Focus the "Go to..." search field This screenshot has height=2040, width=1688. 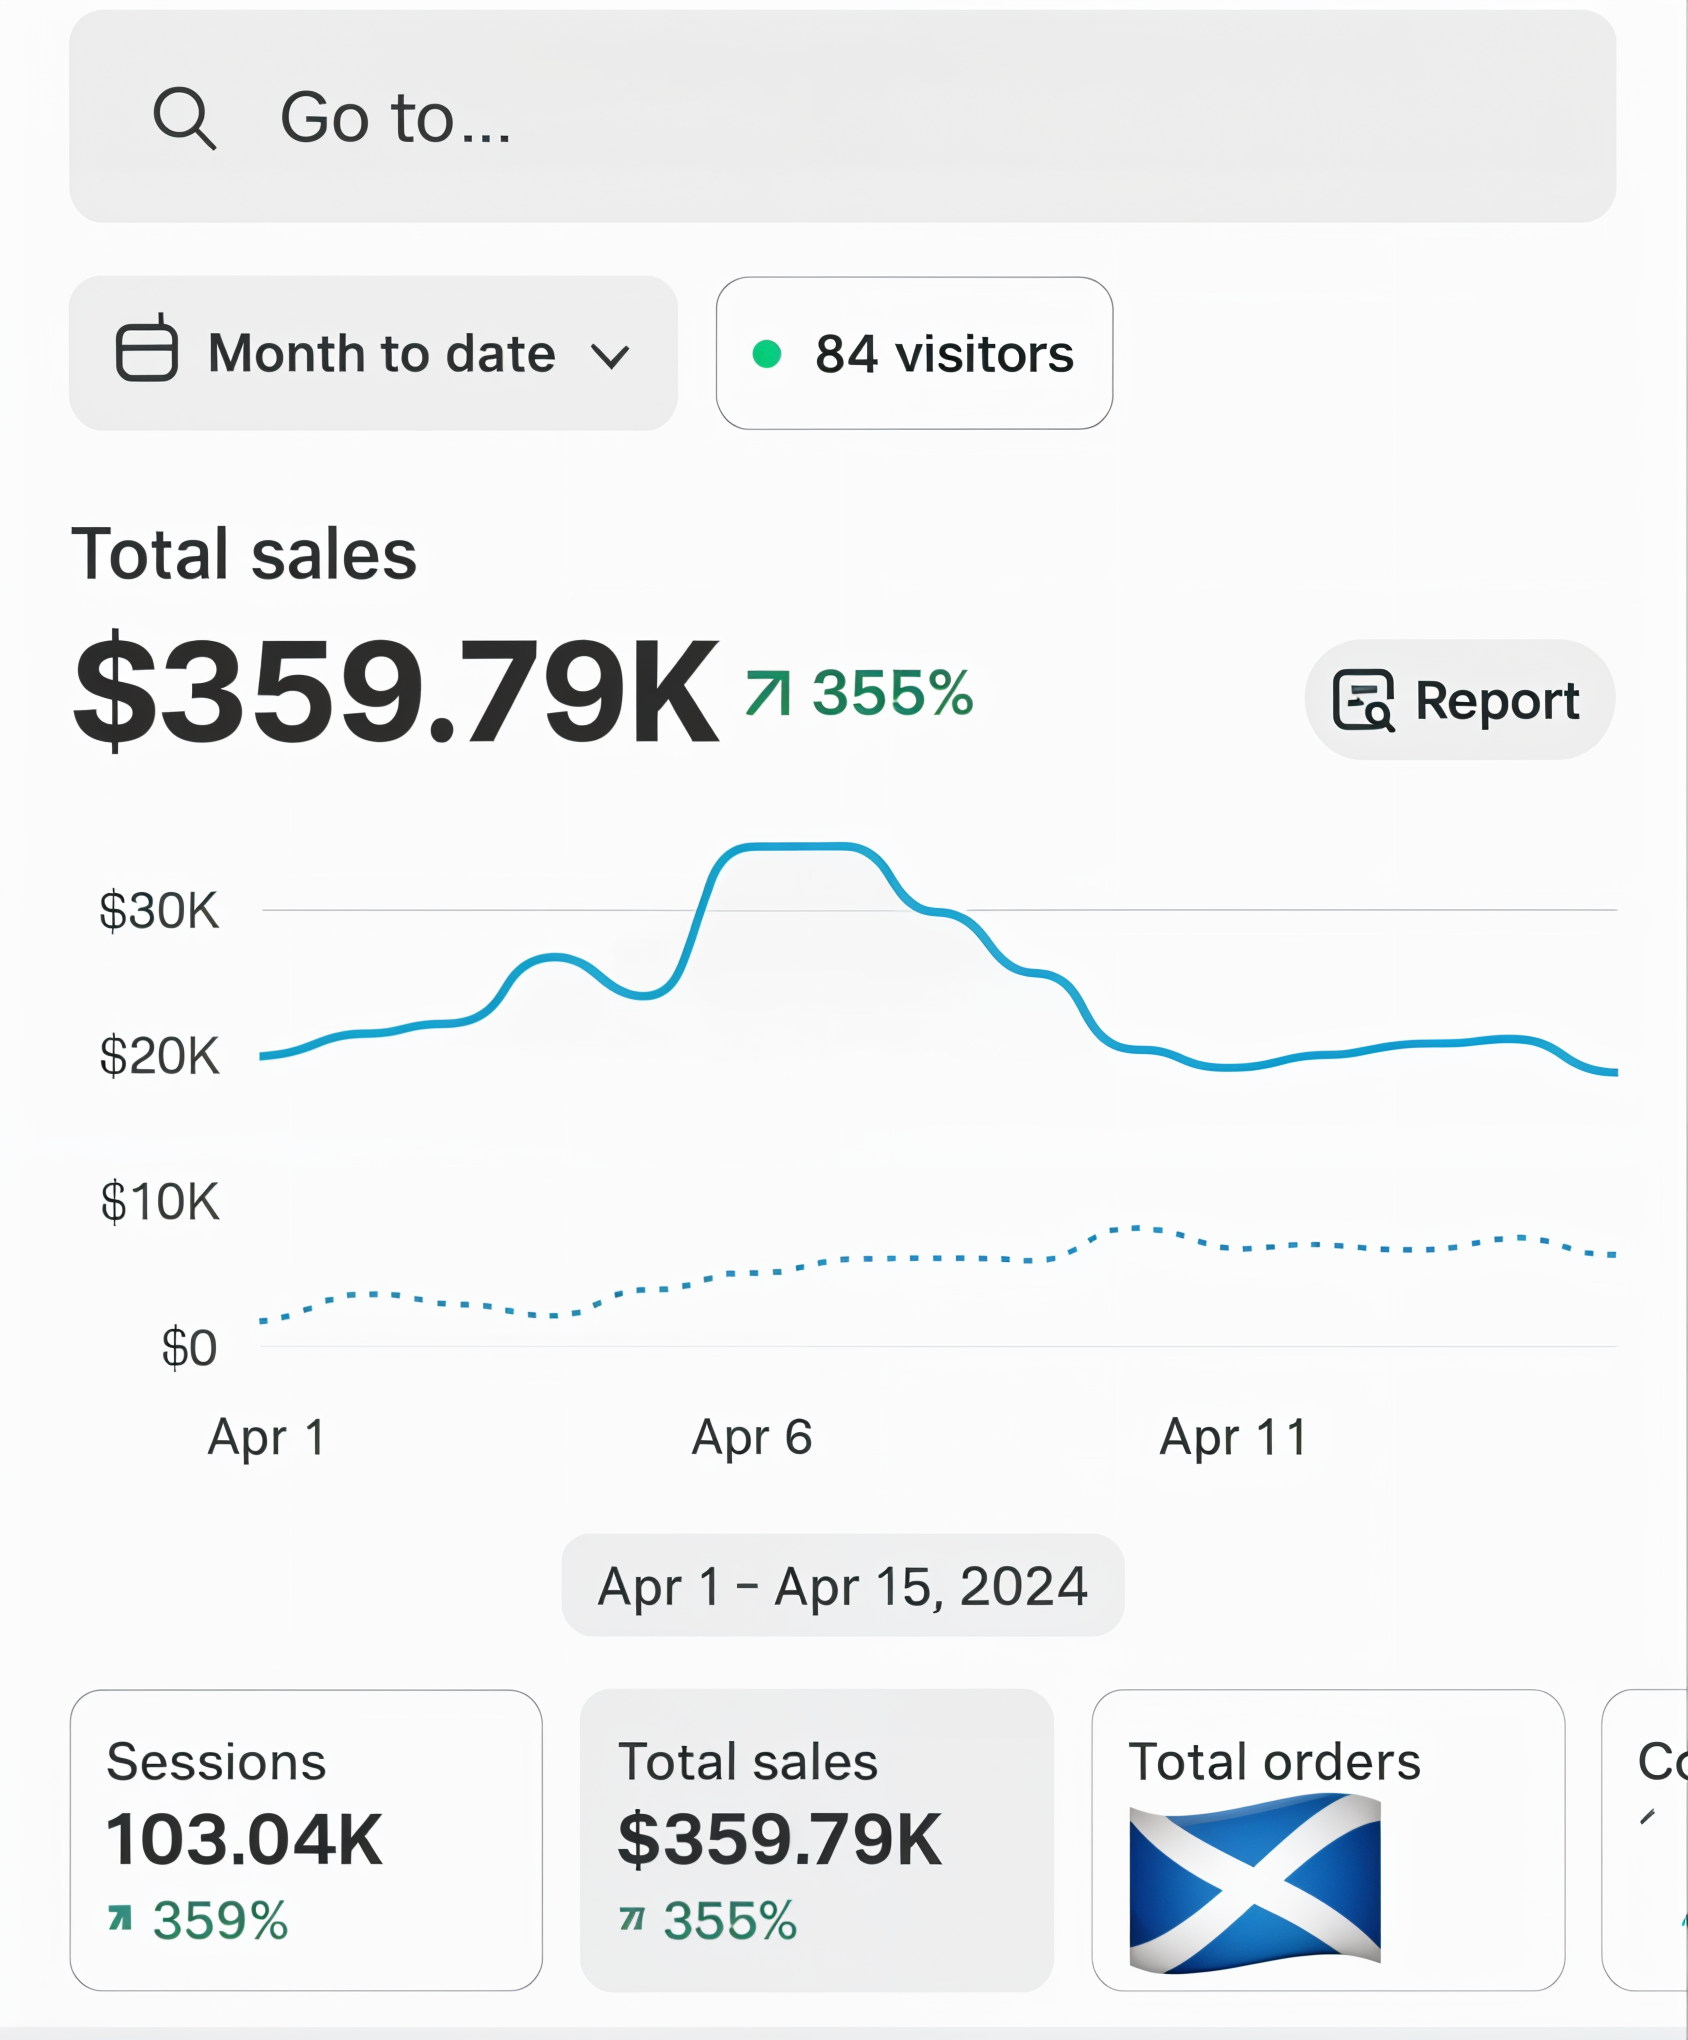(842, 117)
